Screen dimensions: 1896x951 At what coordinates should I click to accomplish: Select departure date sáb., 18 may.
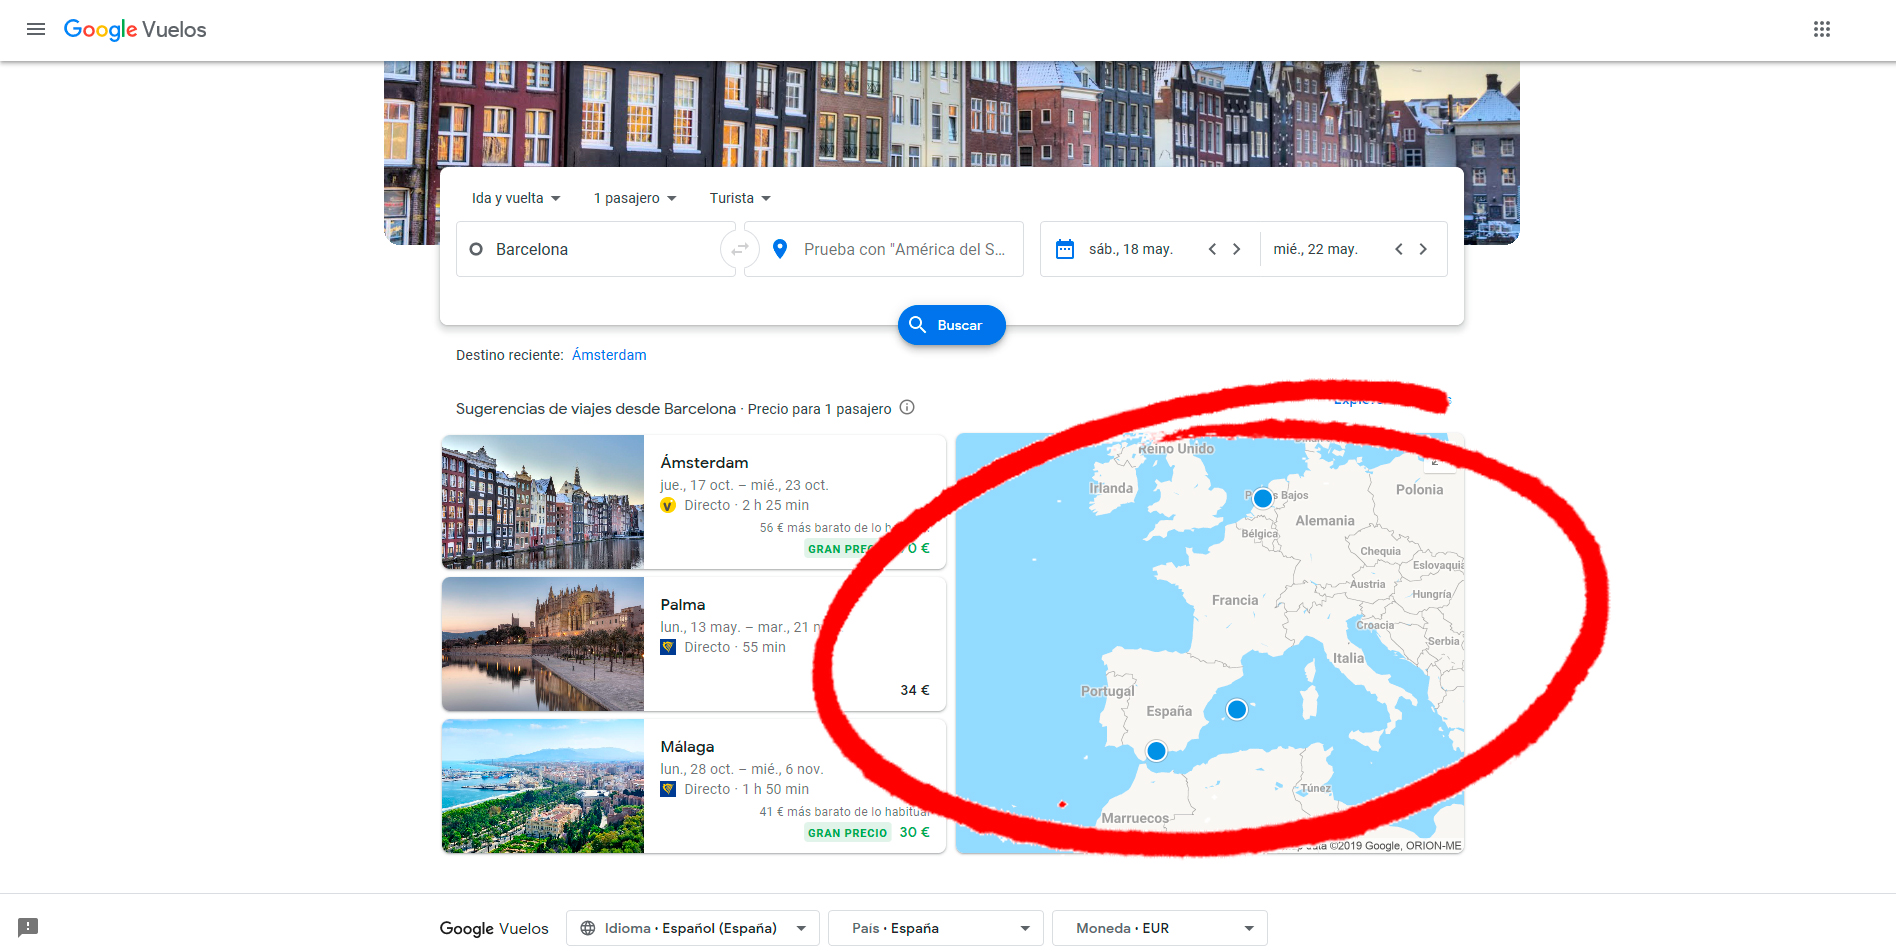[x=1131, y=249]
